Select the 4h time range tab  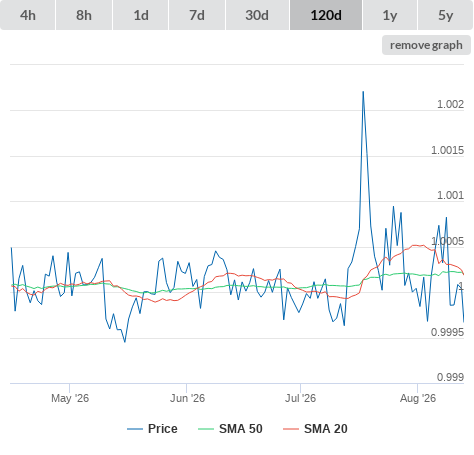point(28,15)
